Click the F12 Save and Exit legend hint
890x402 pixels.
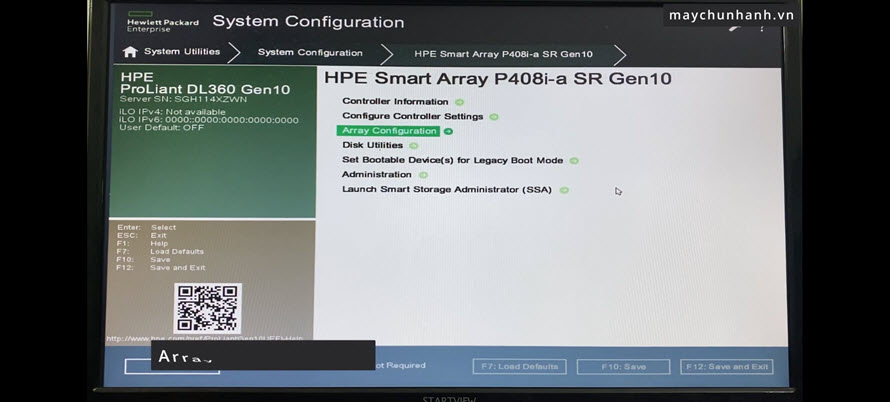click(x=161, y=267)
